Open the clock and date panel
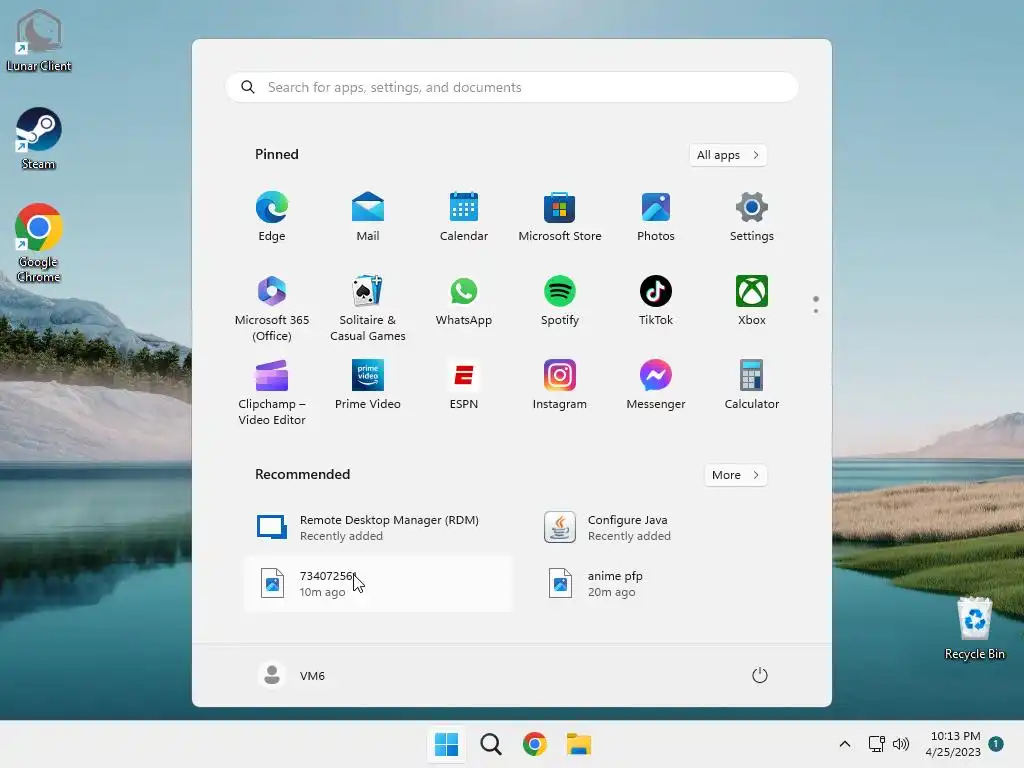 point(953,744)
